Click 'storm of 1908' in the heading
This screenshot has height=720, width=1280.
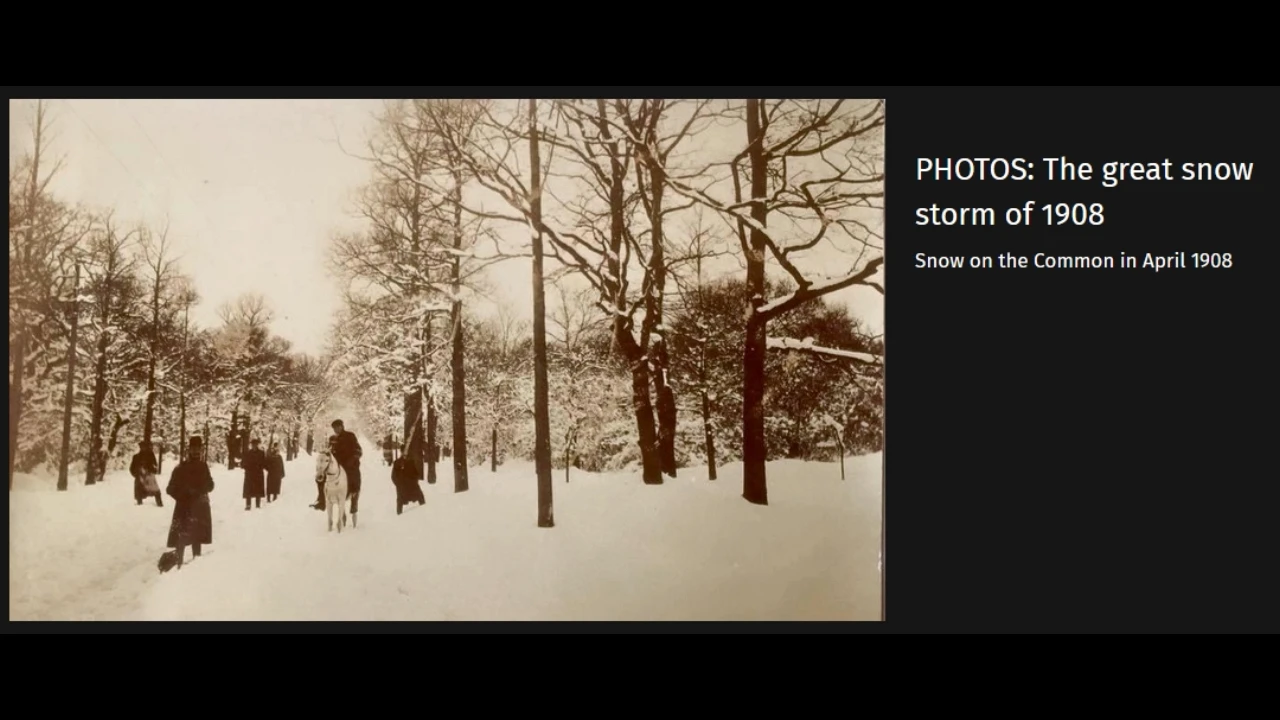(x=1009, y=214)
